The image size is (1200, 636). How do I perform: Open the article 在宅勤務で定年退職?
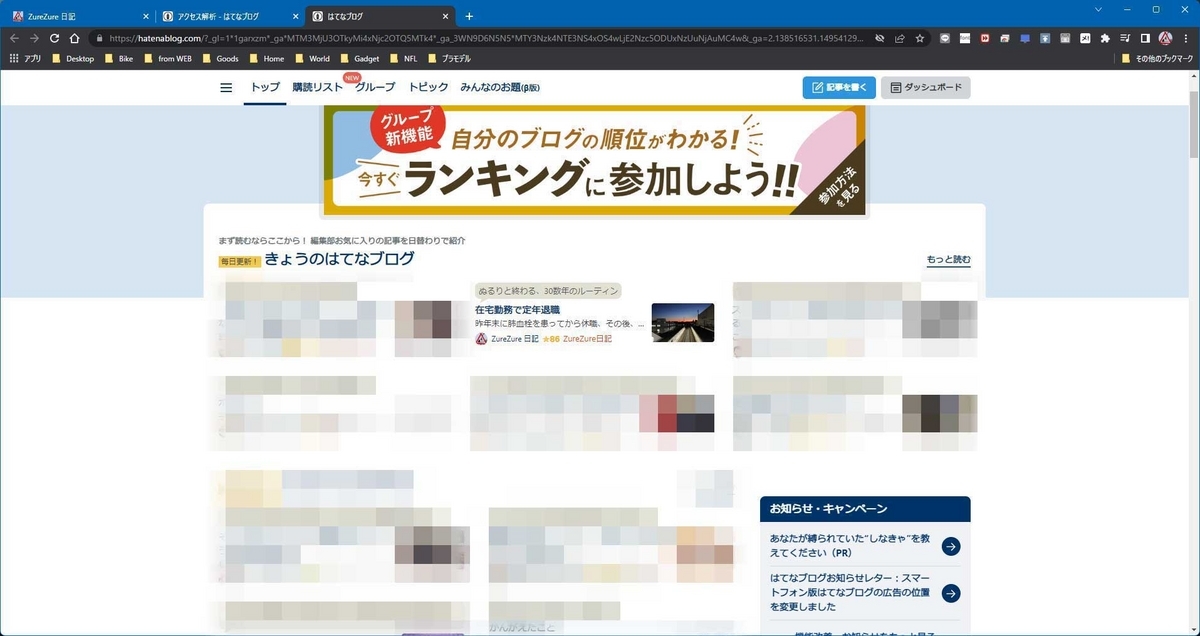click(518, 310)
